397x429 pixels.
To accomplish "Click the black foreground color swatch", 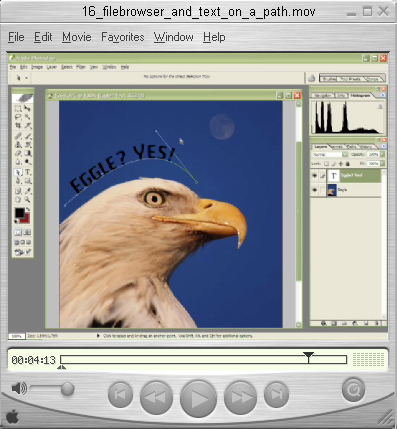I will (19, 213).
